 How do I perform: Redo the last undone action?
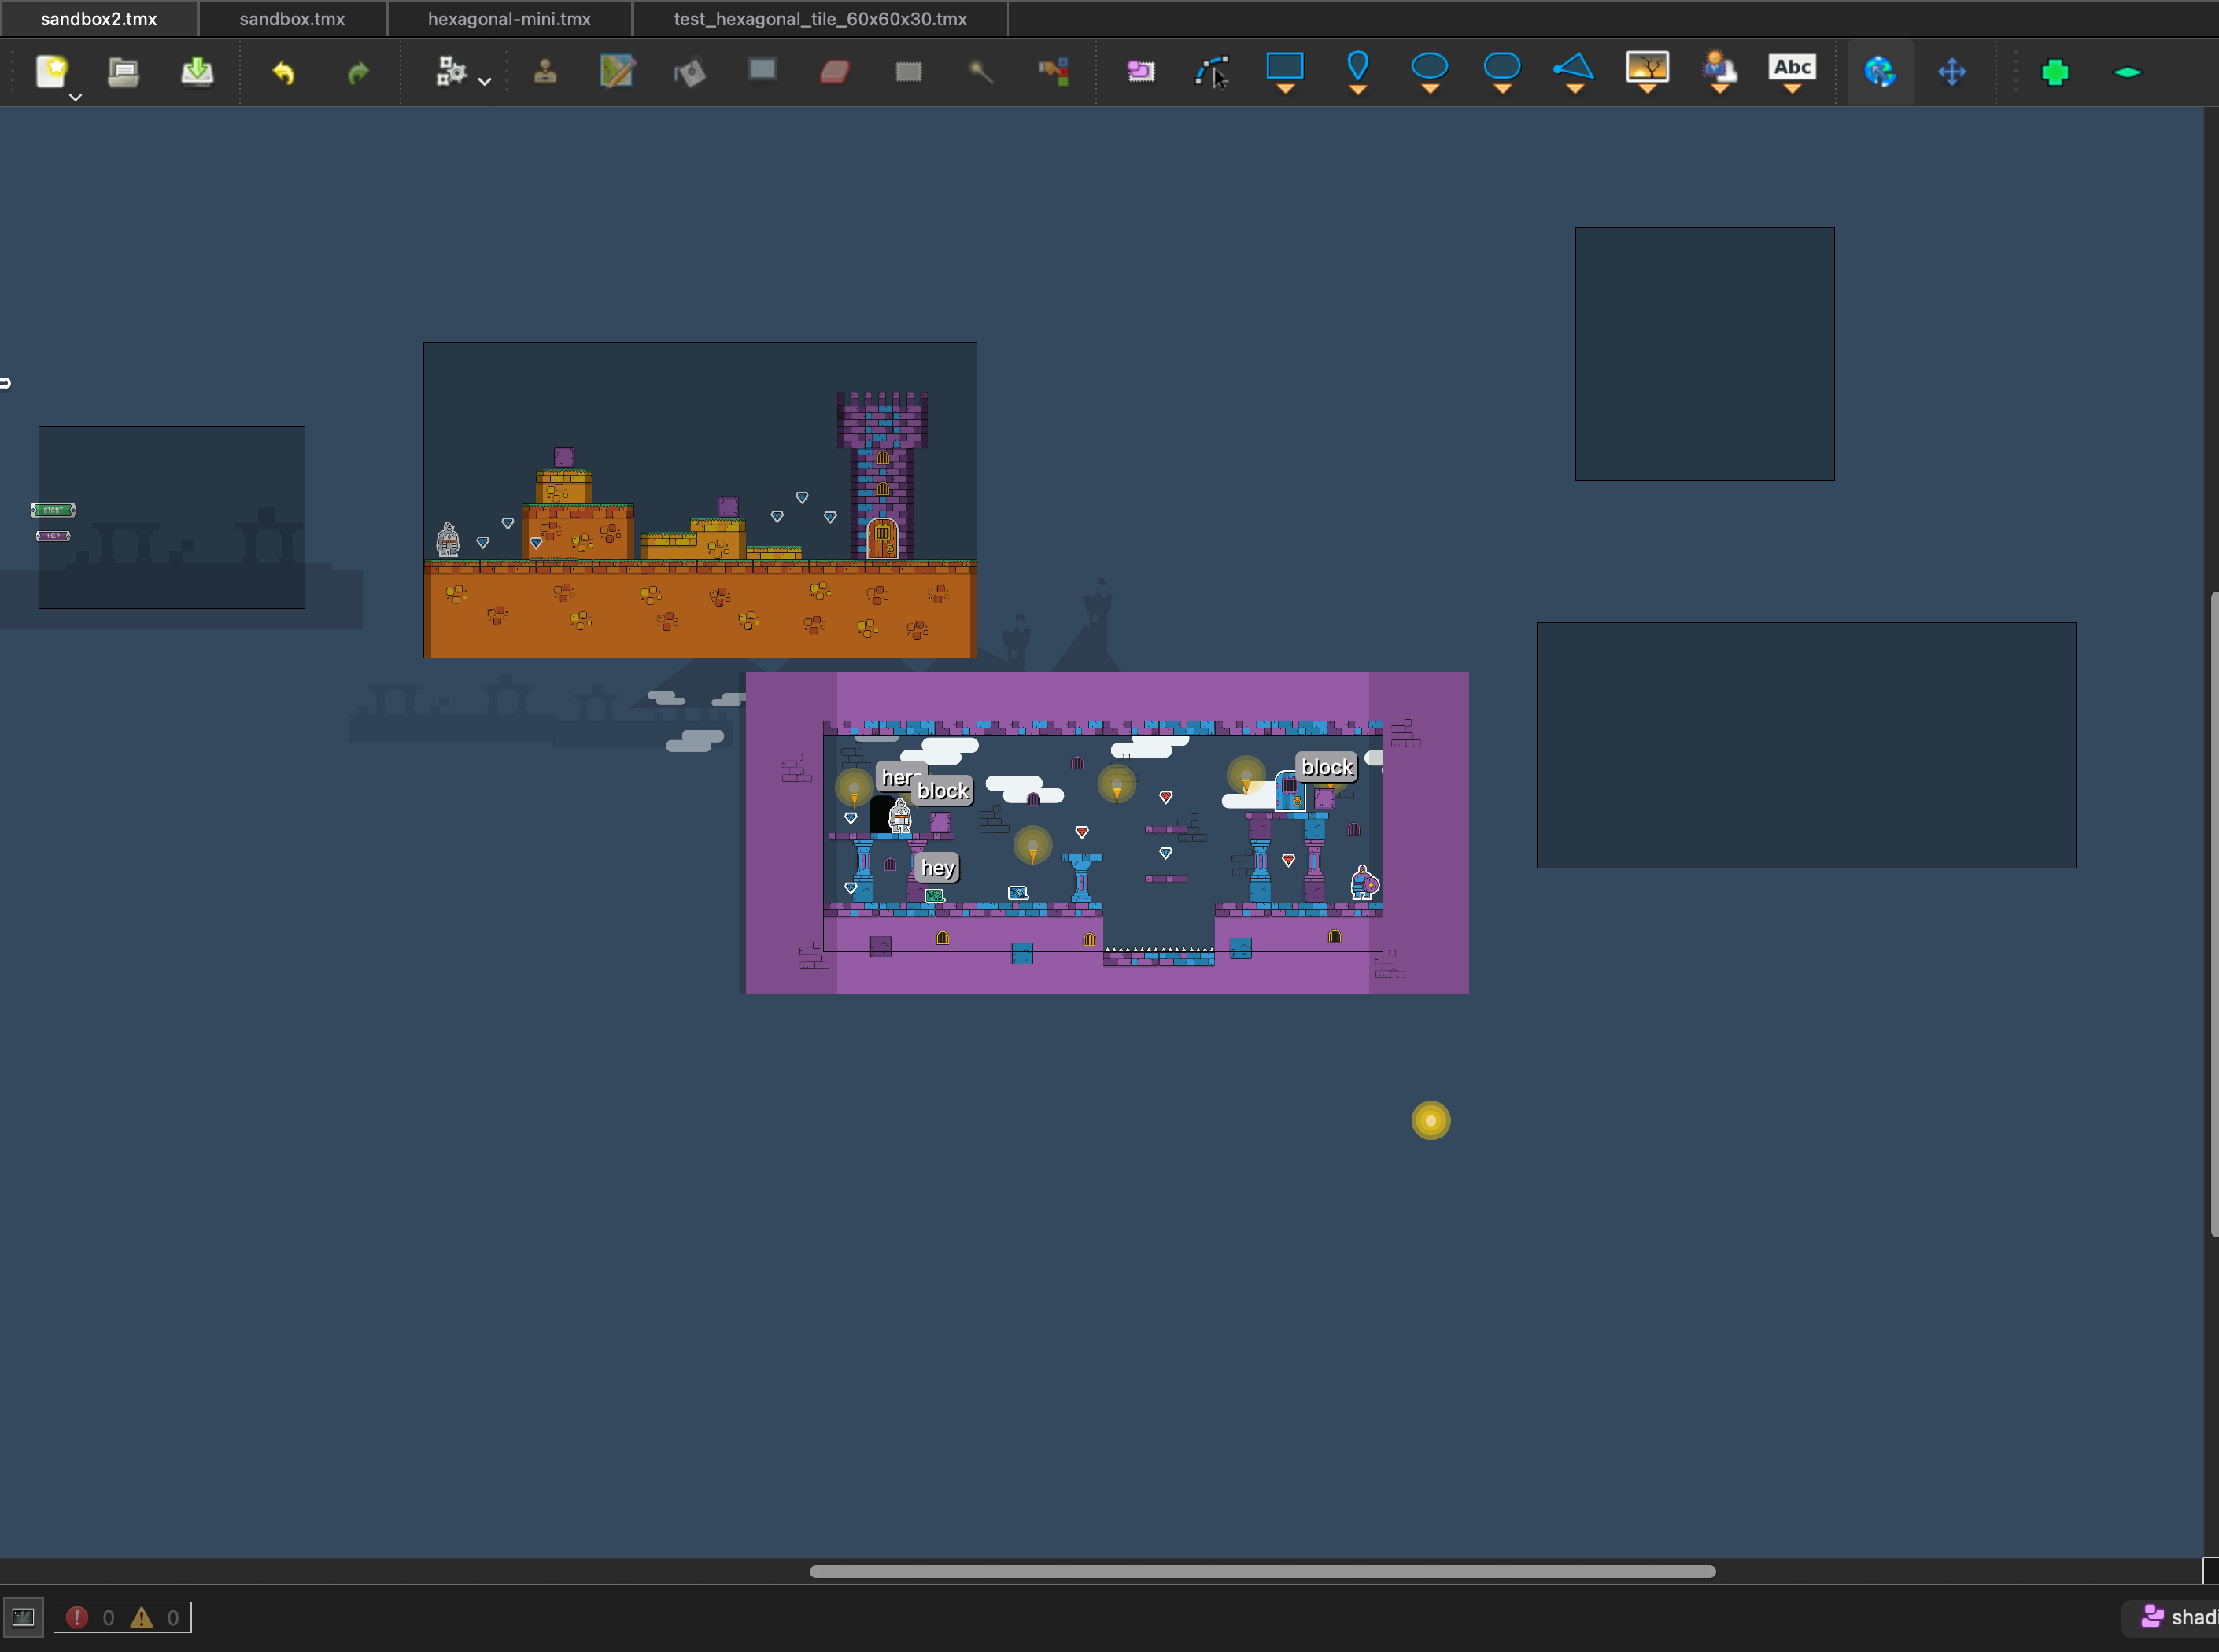tap(358, 71)
